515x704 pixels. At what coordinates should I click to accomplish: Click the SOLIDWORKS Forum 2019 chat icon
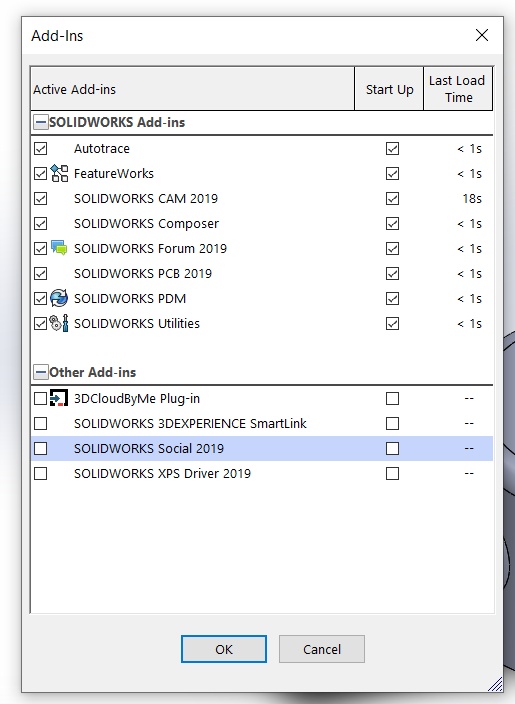[59, 248]
